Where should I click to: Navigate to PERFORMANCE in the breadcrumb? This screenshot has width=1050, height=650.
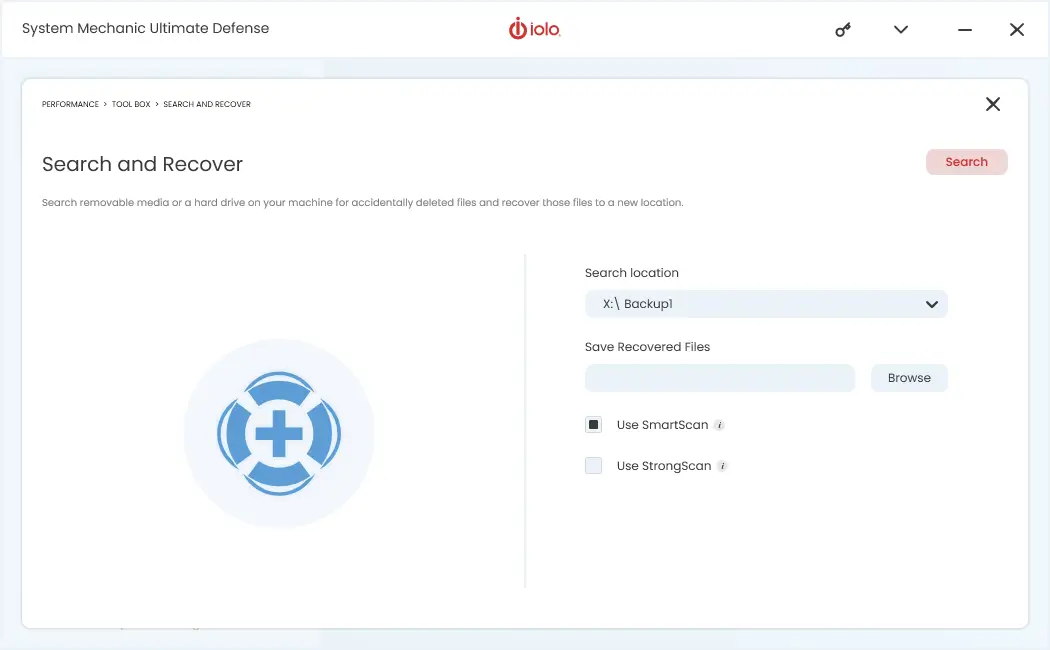(x=69, y=104)
